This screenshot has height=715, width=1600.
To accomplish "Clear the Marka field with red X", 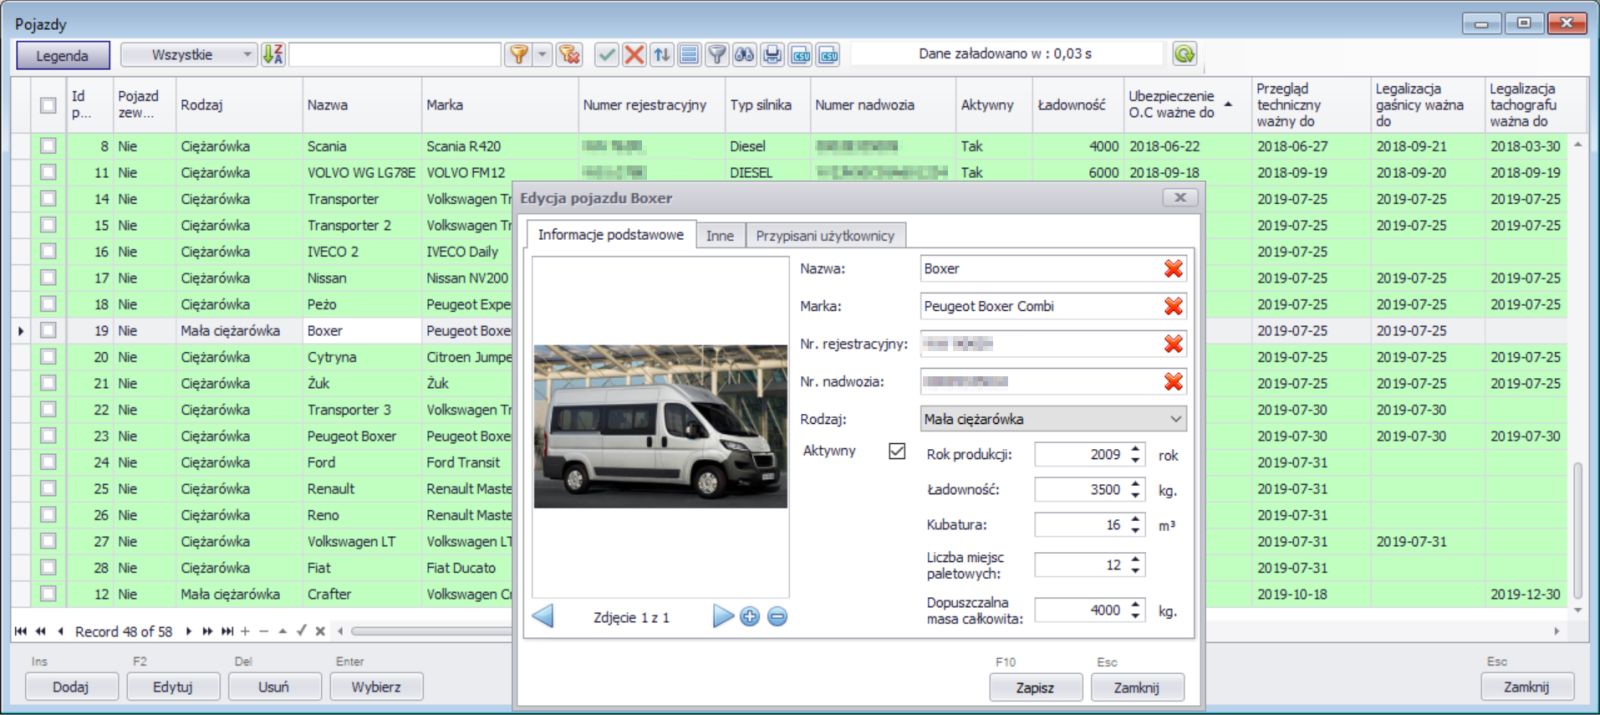I will pos(1173,306).
